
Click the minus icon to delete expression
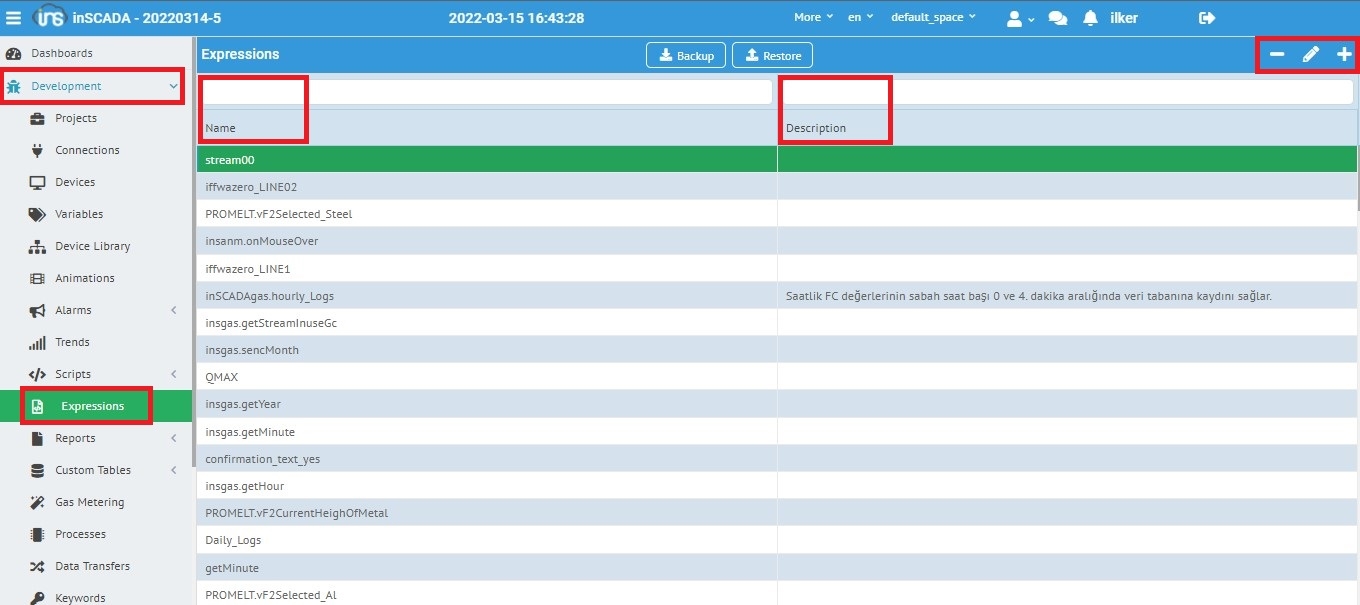click(1277, 55)
